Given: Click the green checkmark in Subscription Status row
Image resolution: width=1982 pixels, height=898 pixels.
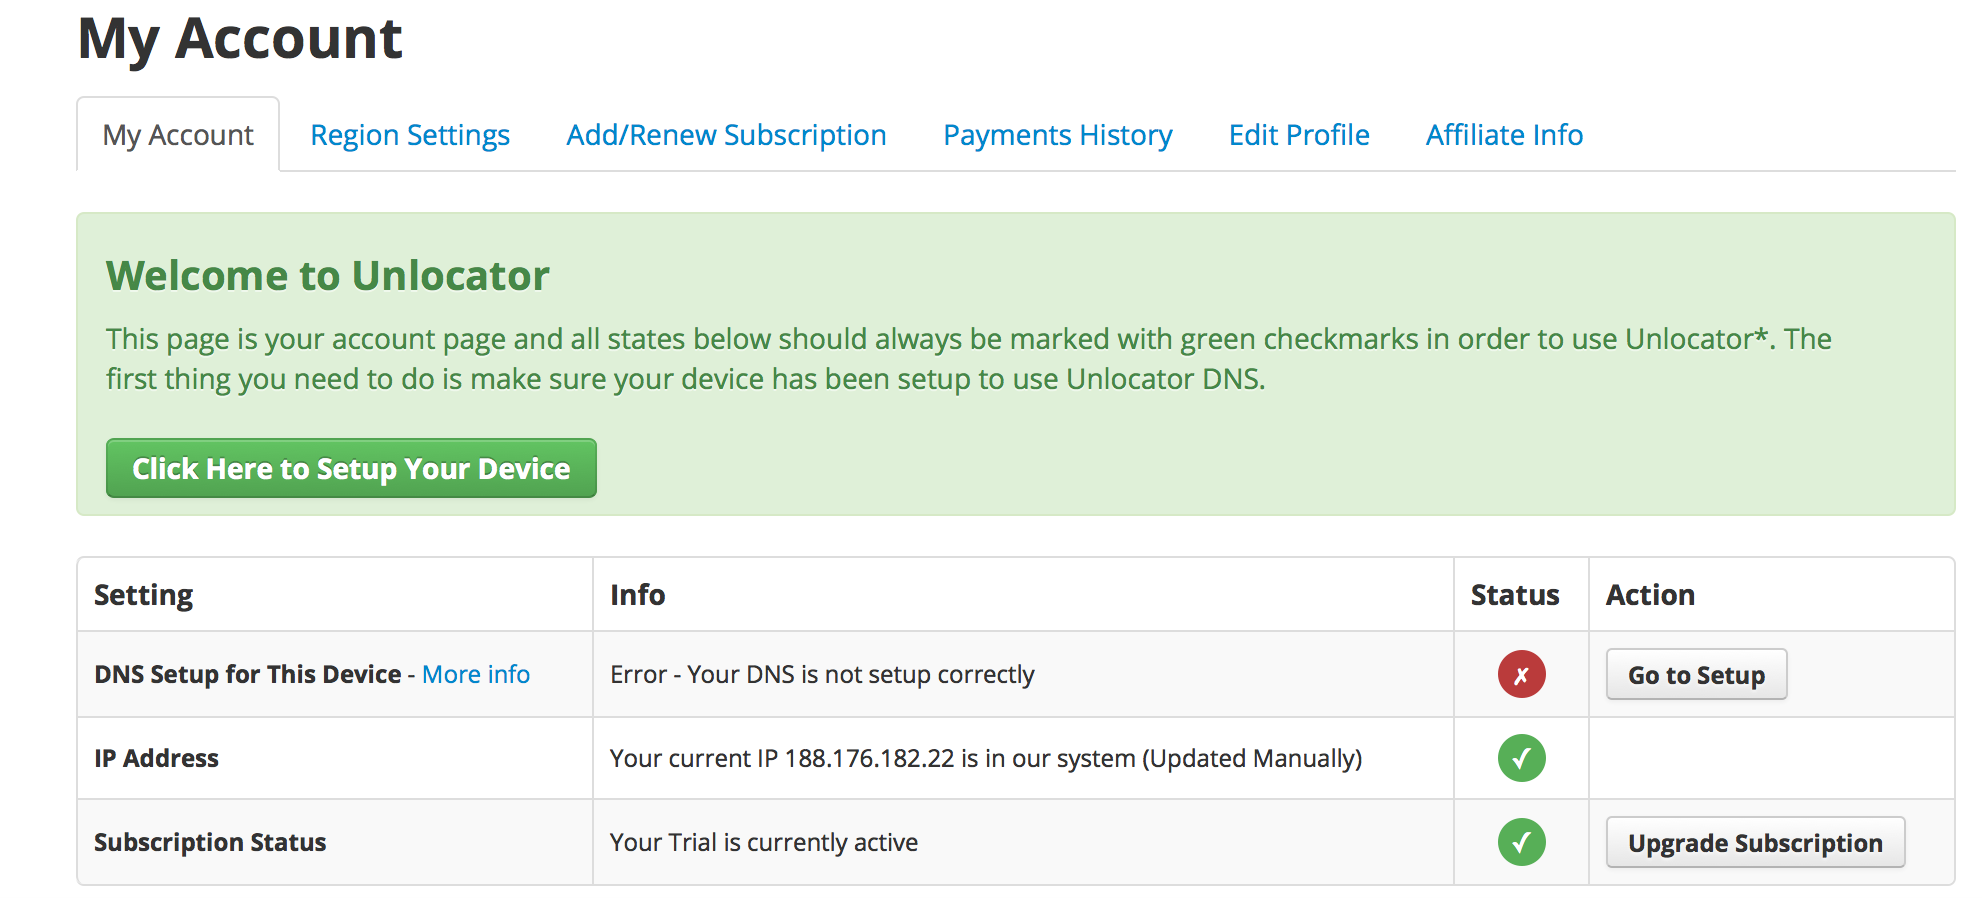Looking at the screenshot, I should click(1521, 843).
